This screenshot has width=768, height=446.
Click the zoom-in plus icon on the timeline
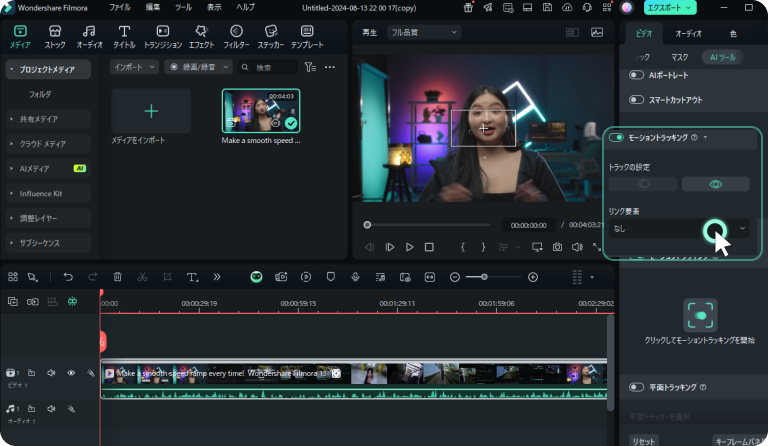tap(533, 277)
